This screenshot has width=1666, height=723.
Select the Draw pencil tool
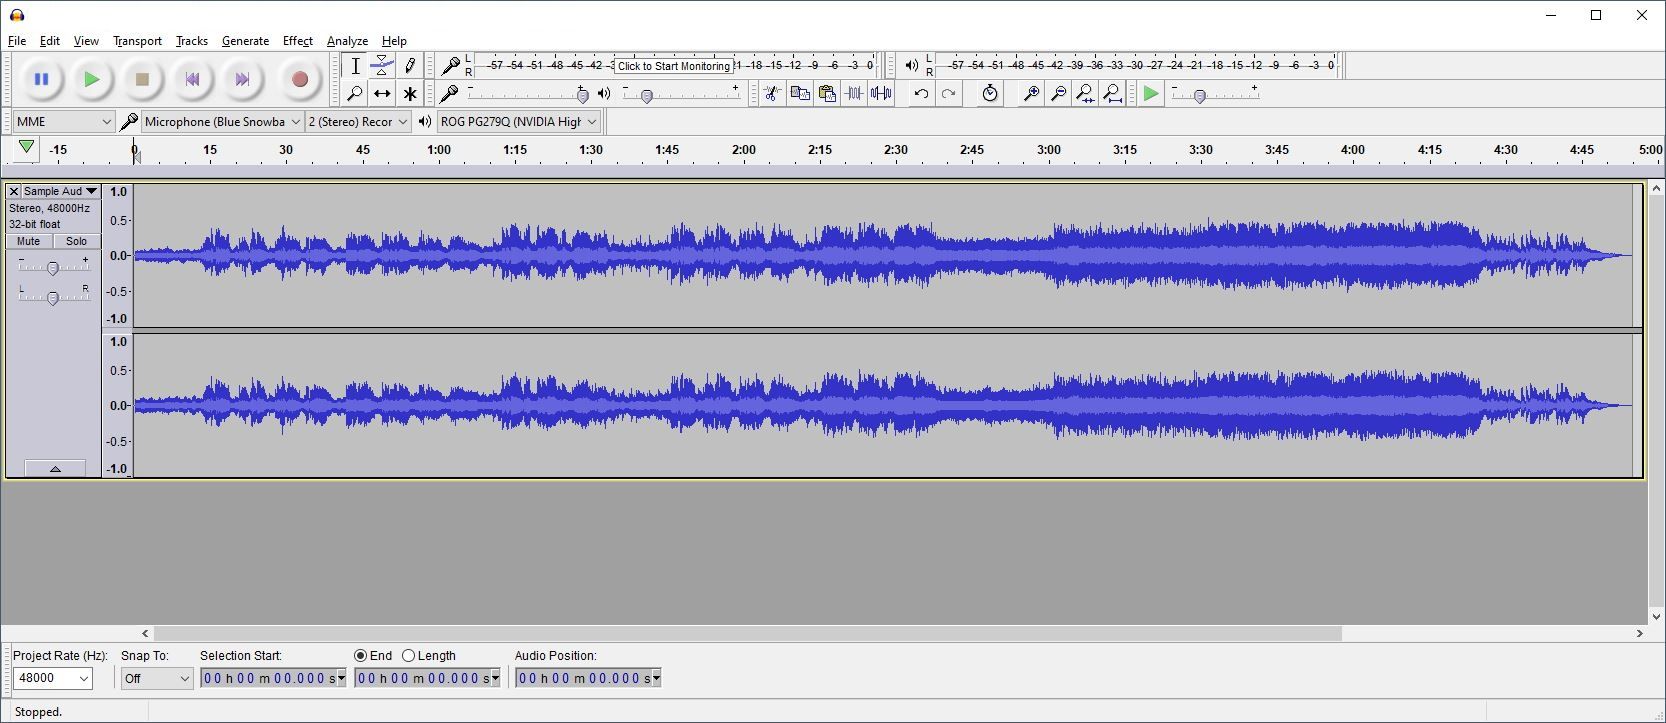click(x=410, y=66)
